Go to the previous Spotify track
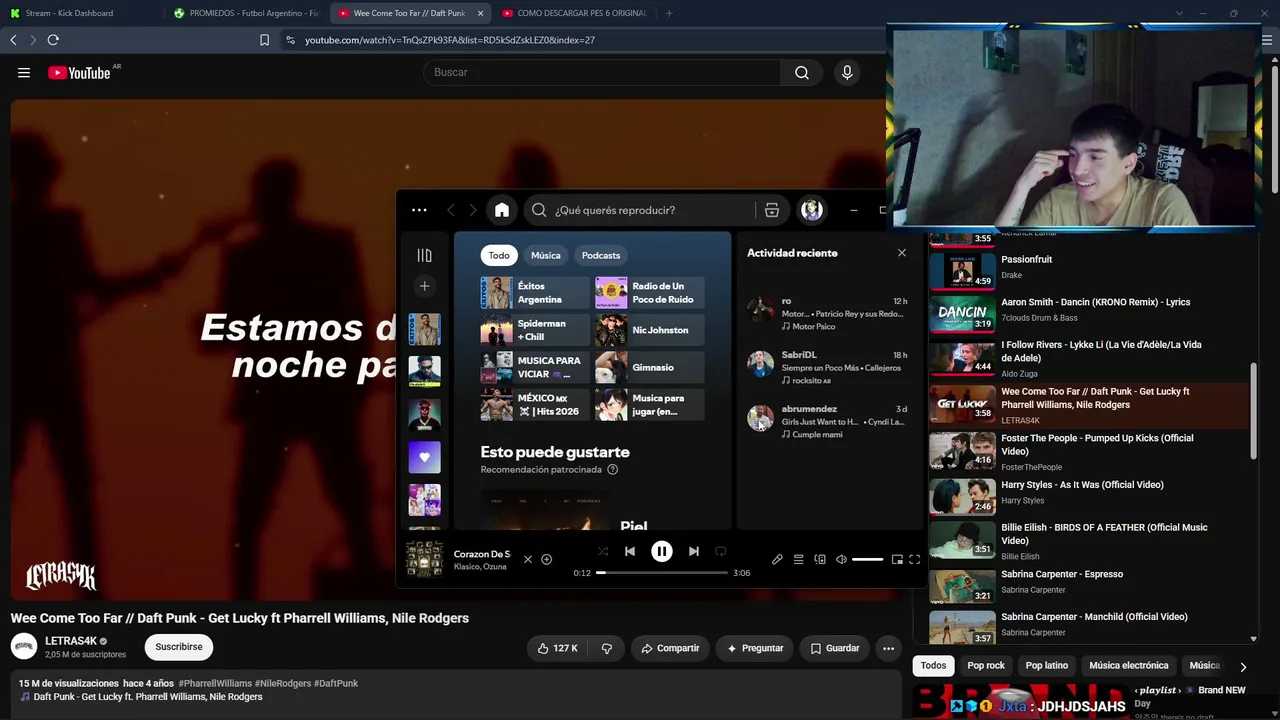This screenshot has height=720, width=1280. (630, 551)
